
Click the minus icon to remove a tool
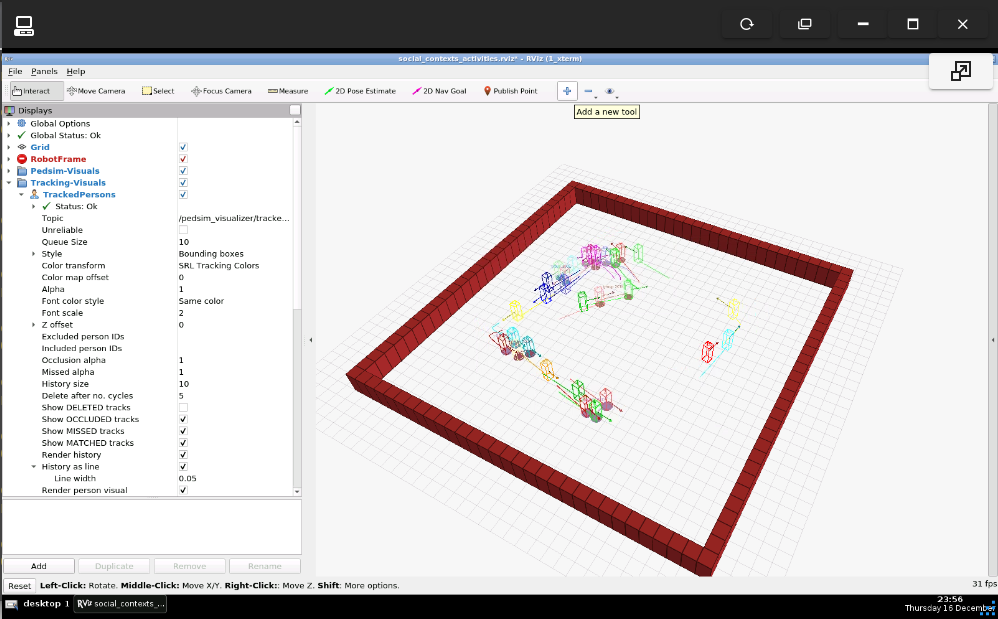click(x=588, y=91)
